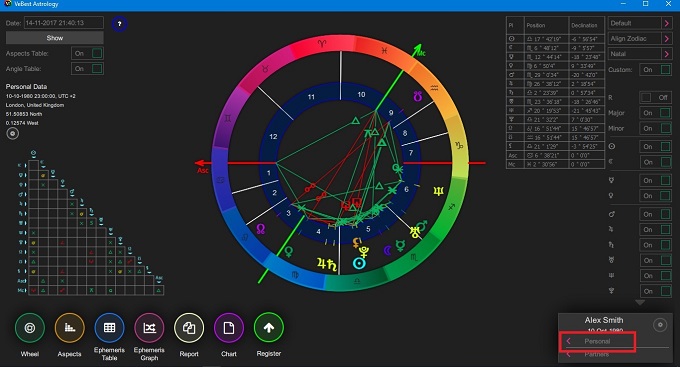
Task: Toggle the Major aspects switch
Action: tap(656, 113)
